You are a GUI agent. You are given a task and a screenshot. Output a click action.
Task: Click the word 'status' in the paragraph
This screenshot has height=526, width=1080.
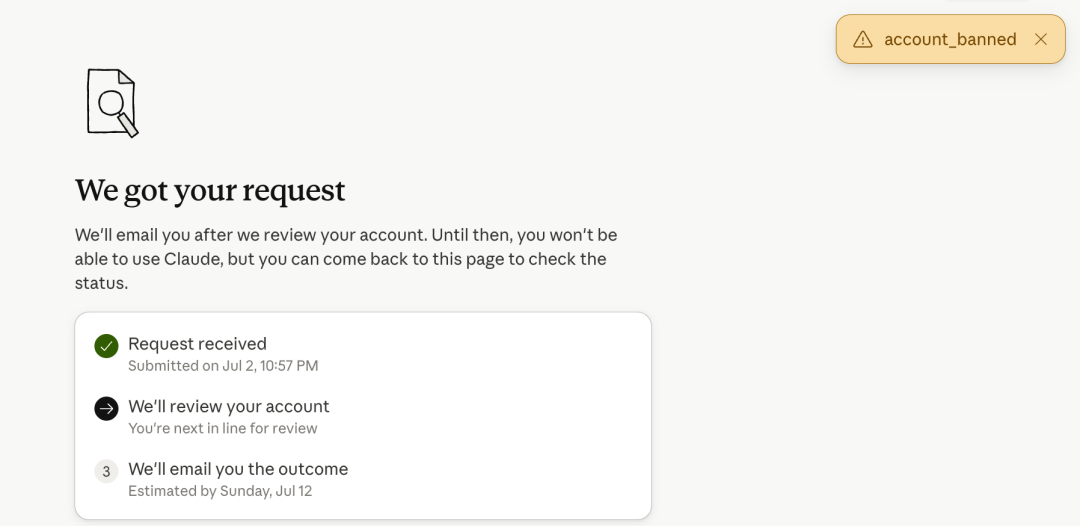(x=101, y=283)
